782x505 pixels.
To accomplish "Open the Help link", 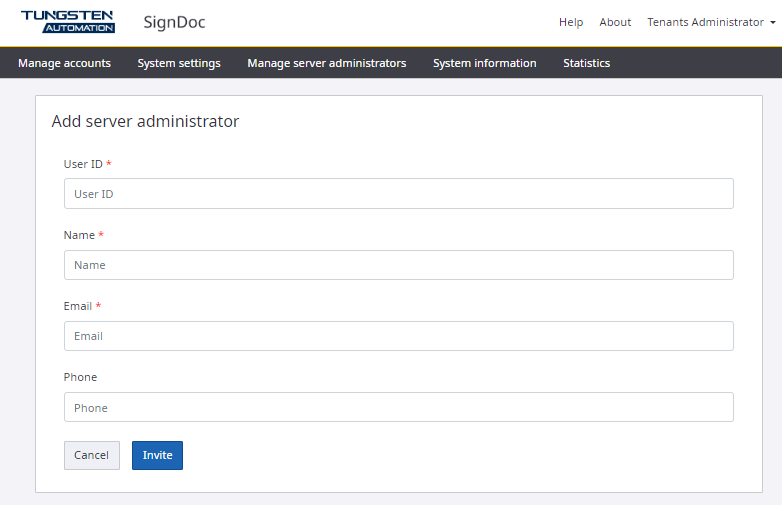I will (571, 22).
